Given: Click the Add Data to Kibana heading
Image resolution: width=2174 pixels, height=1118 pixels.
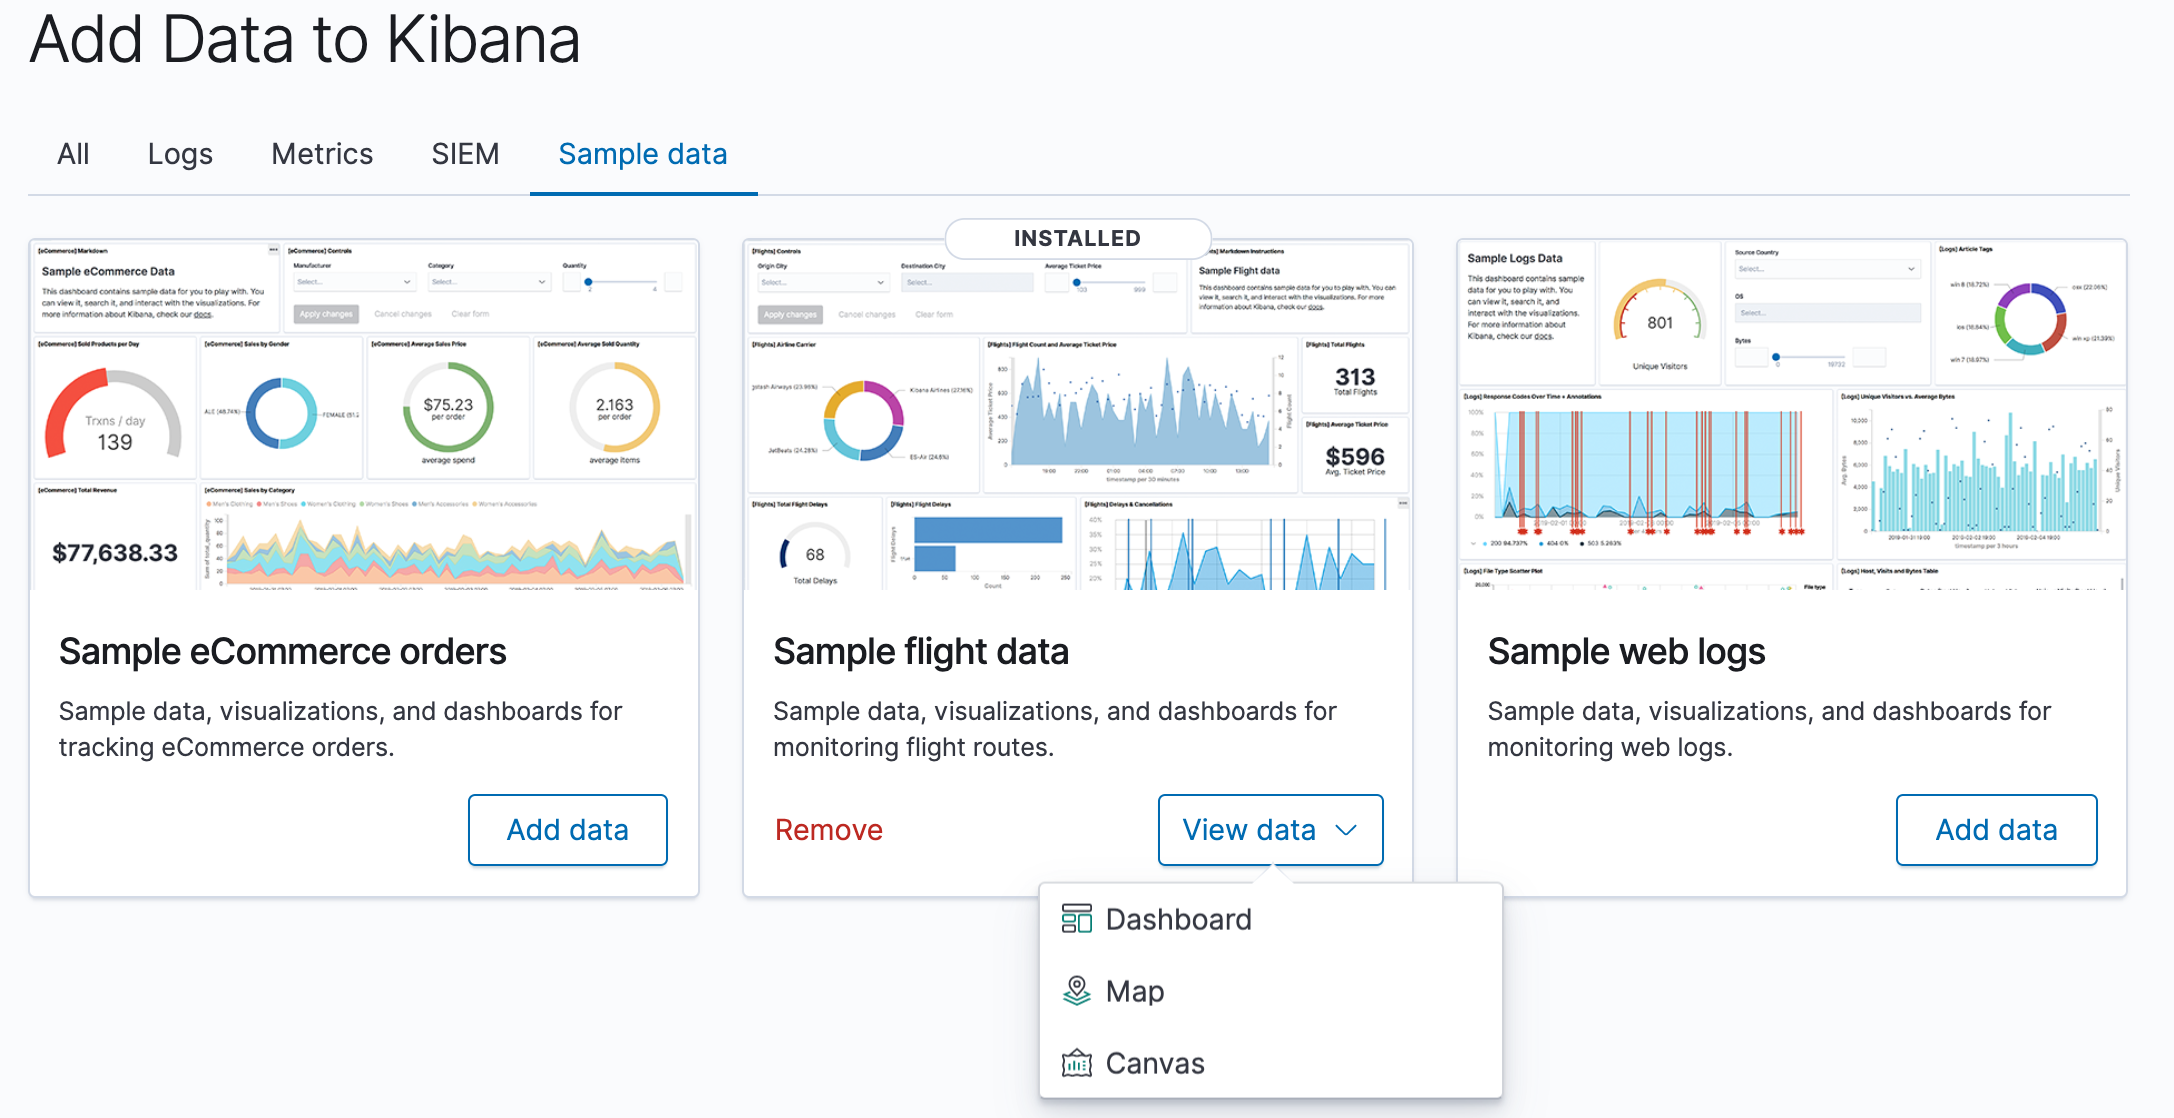Looking at the screenshot, I should [305, 40].
